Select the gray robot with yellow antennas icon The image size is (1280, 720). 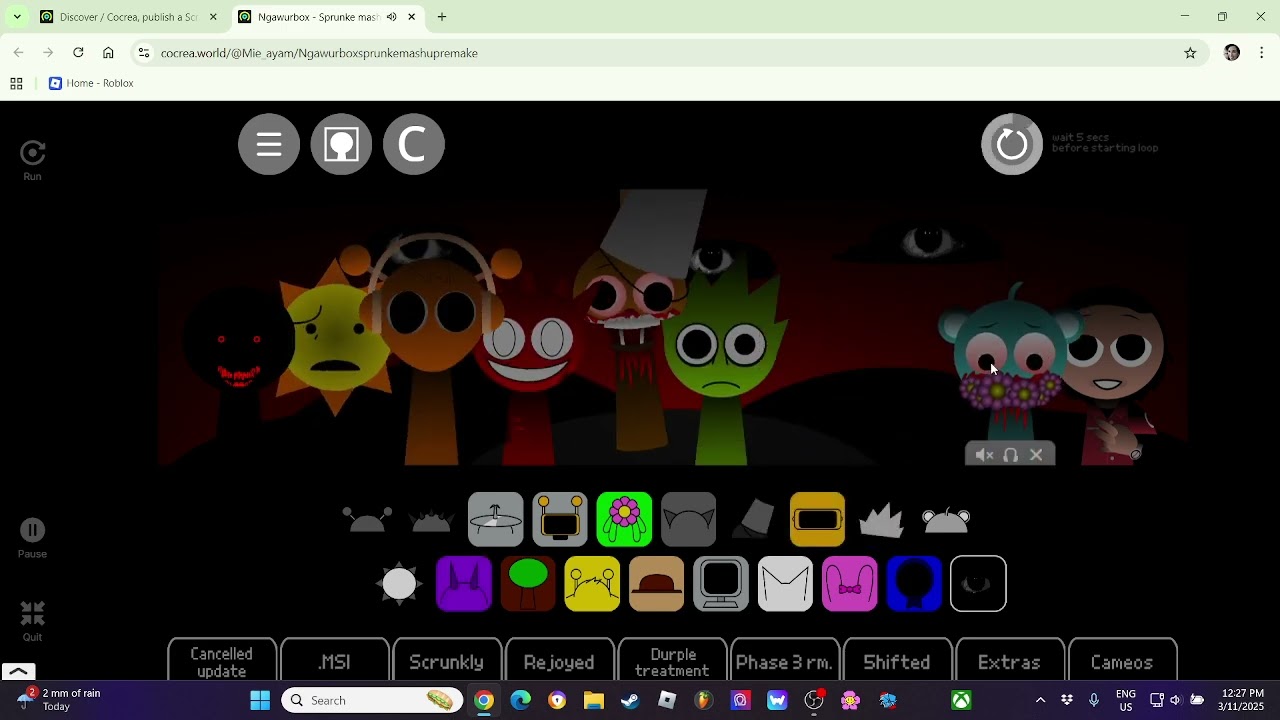pos(560,519)
